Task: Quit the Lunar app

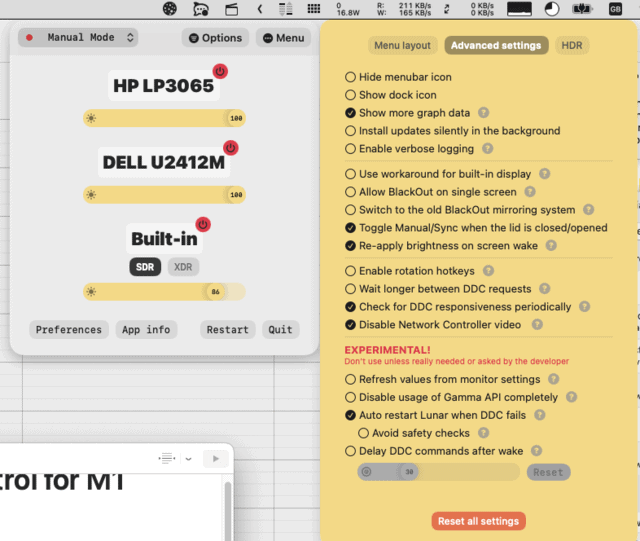Action: 280,329
